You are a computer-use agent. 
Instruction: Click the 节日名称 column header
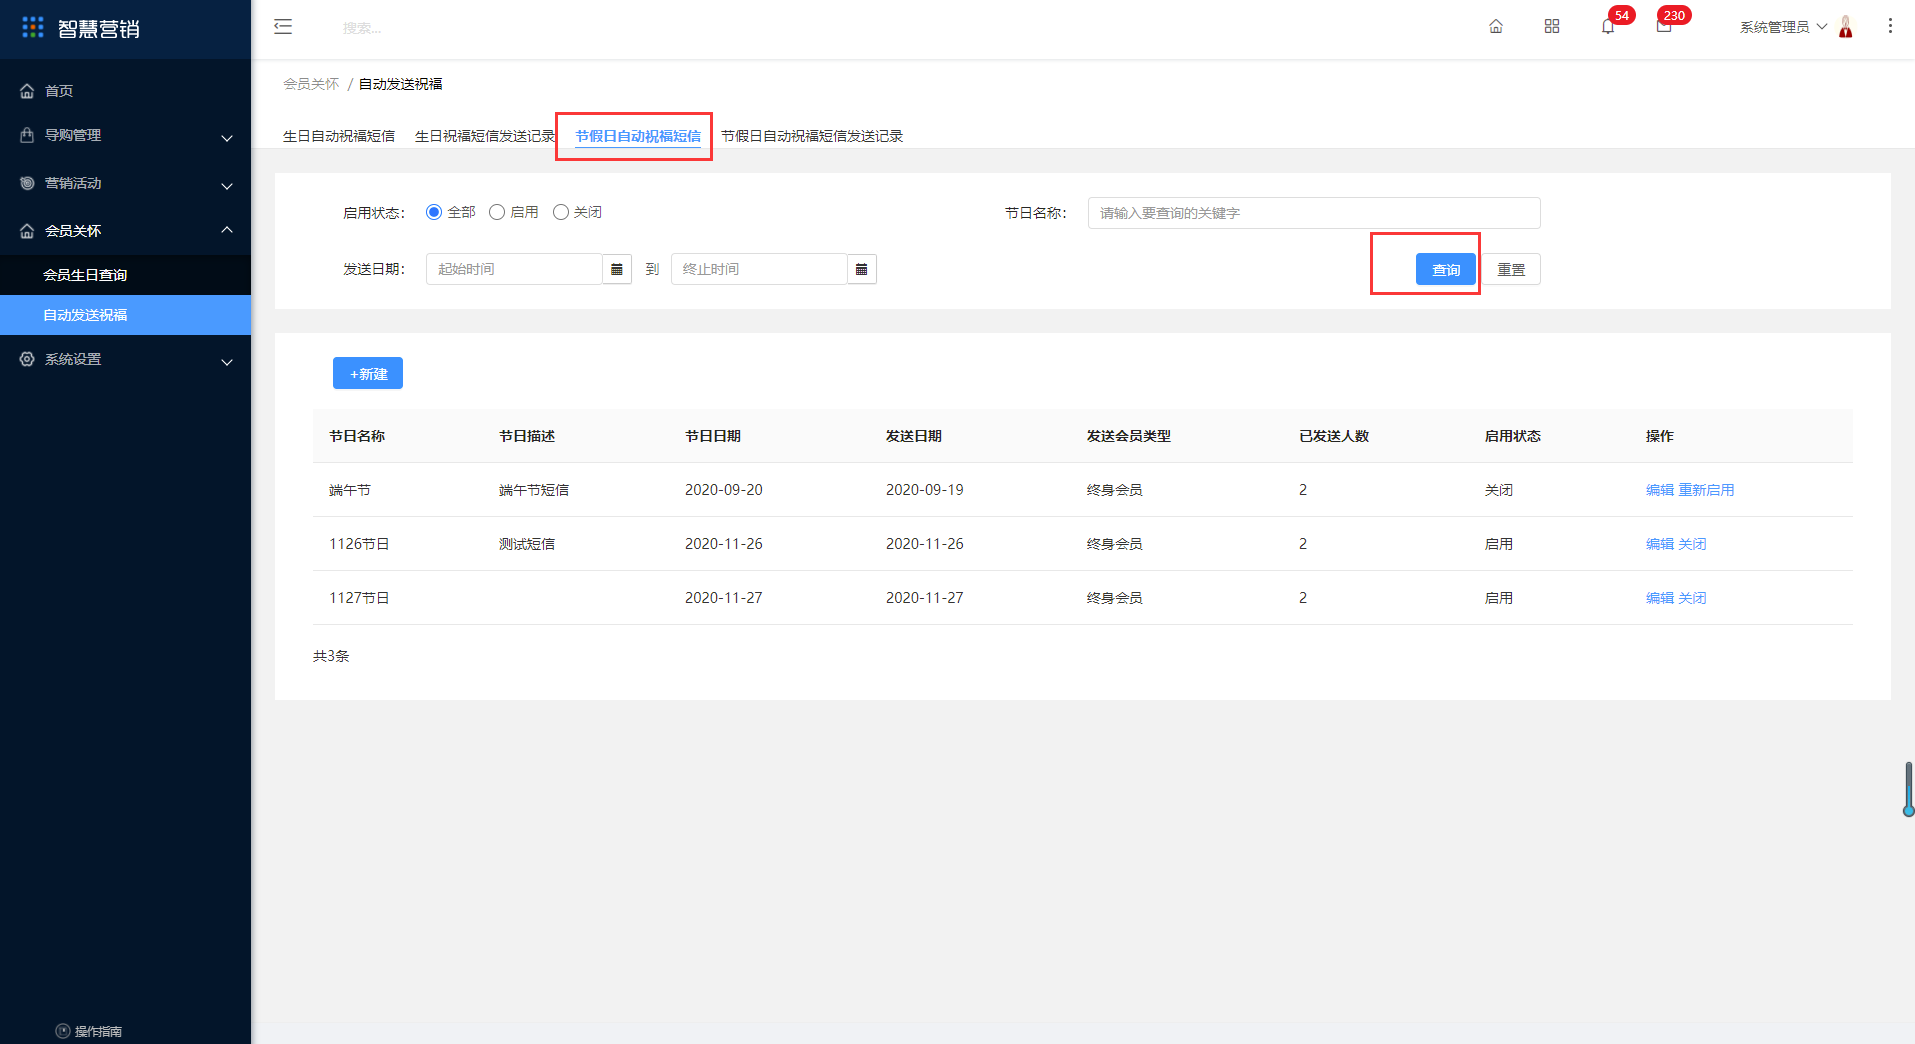(357, 436)
